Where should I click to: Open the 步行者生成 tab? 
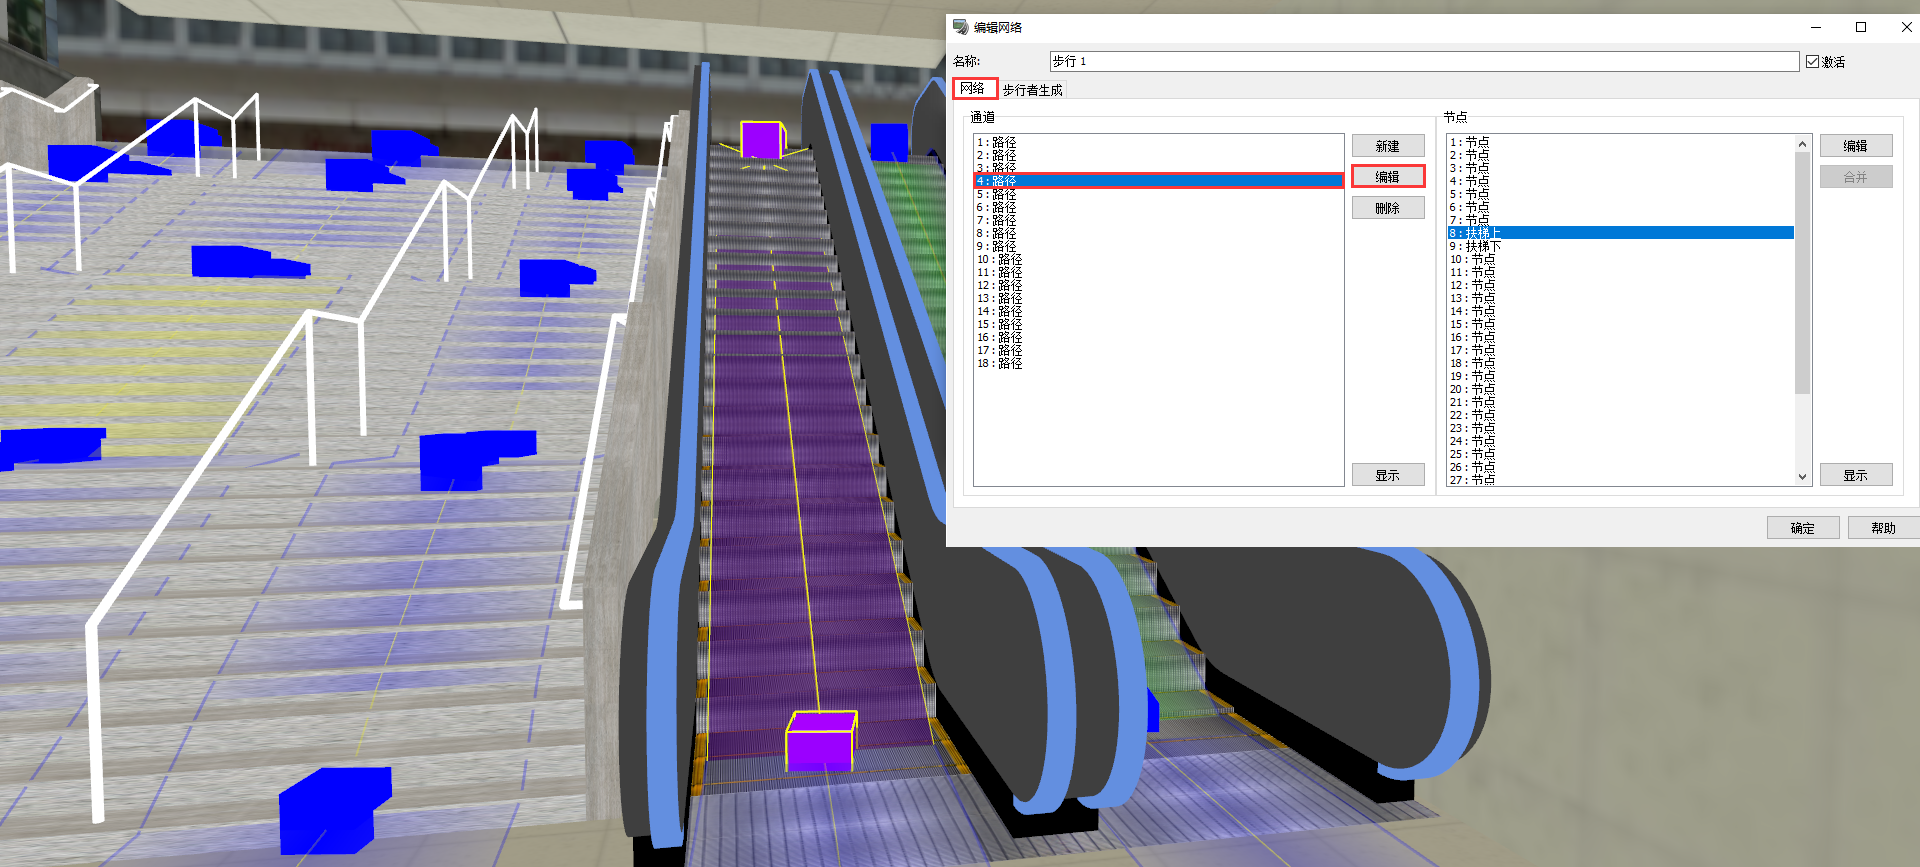tap(1032, 90)
